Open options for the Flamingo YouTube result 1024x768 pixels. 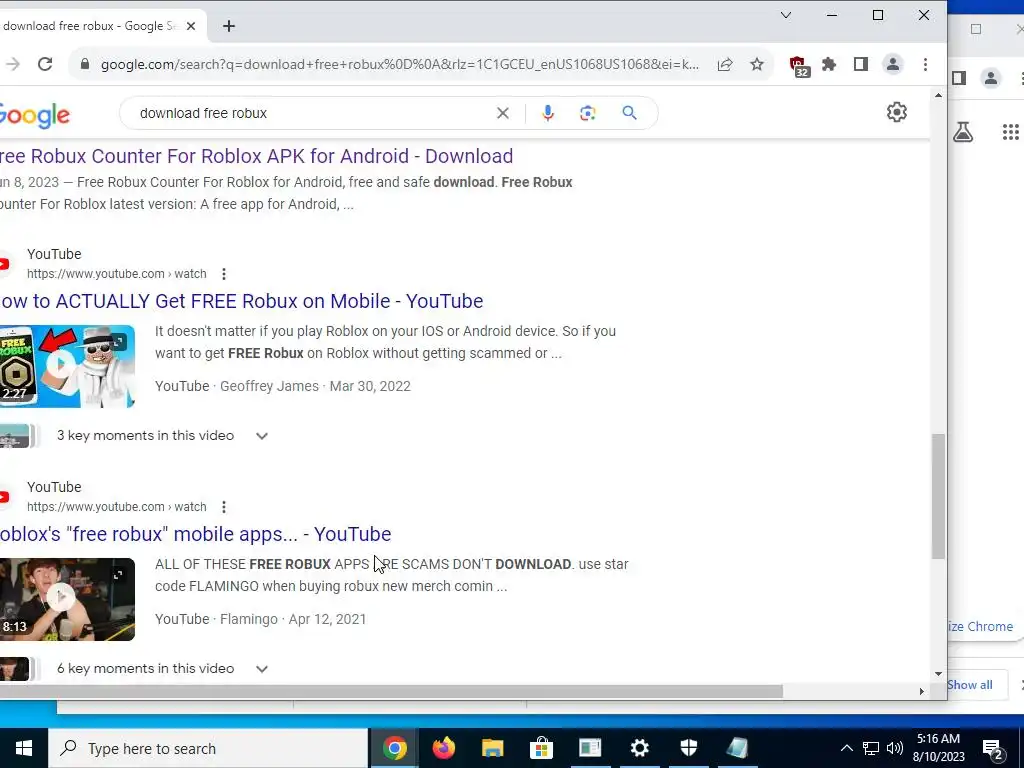point(224,507)
